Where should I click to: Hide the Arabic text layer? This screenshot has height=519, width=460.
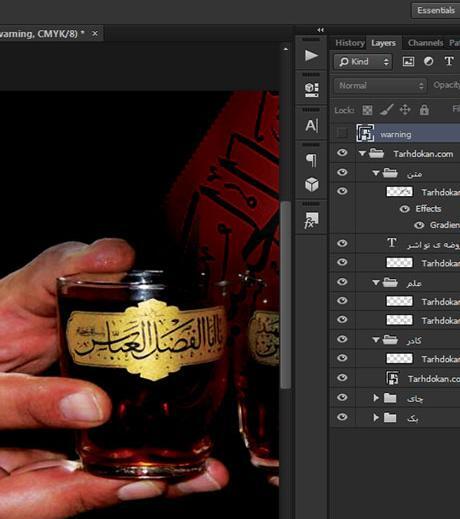[342, 243]
